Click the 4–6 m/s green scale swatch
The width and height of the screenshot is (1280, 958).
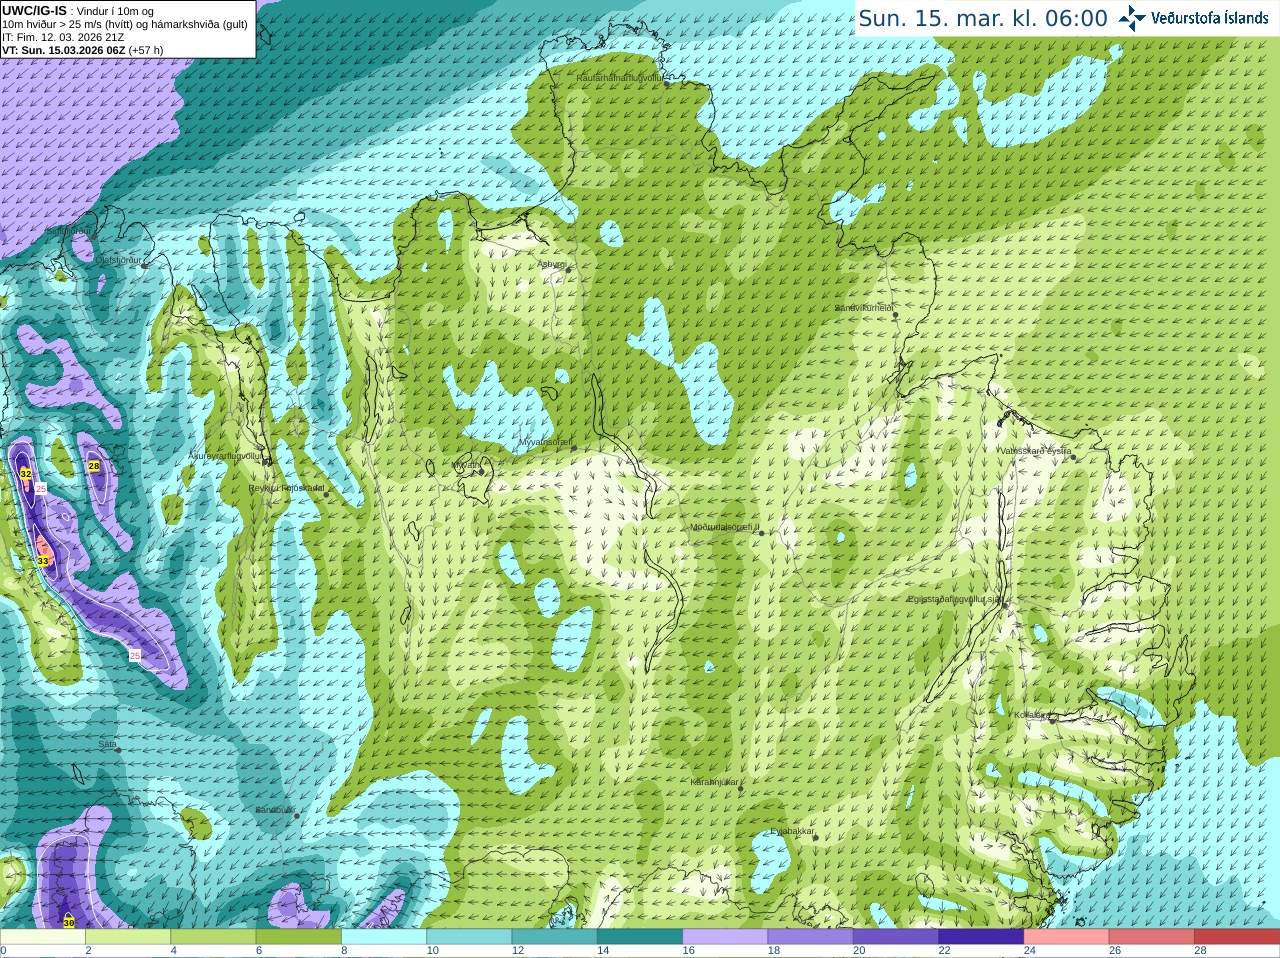[212, 937]
